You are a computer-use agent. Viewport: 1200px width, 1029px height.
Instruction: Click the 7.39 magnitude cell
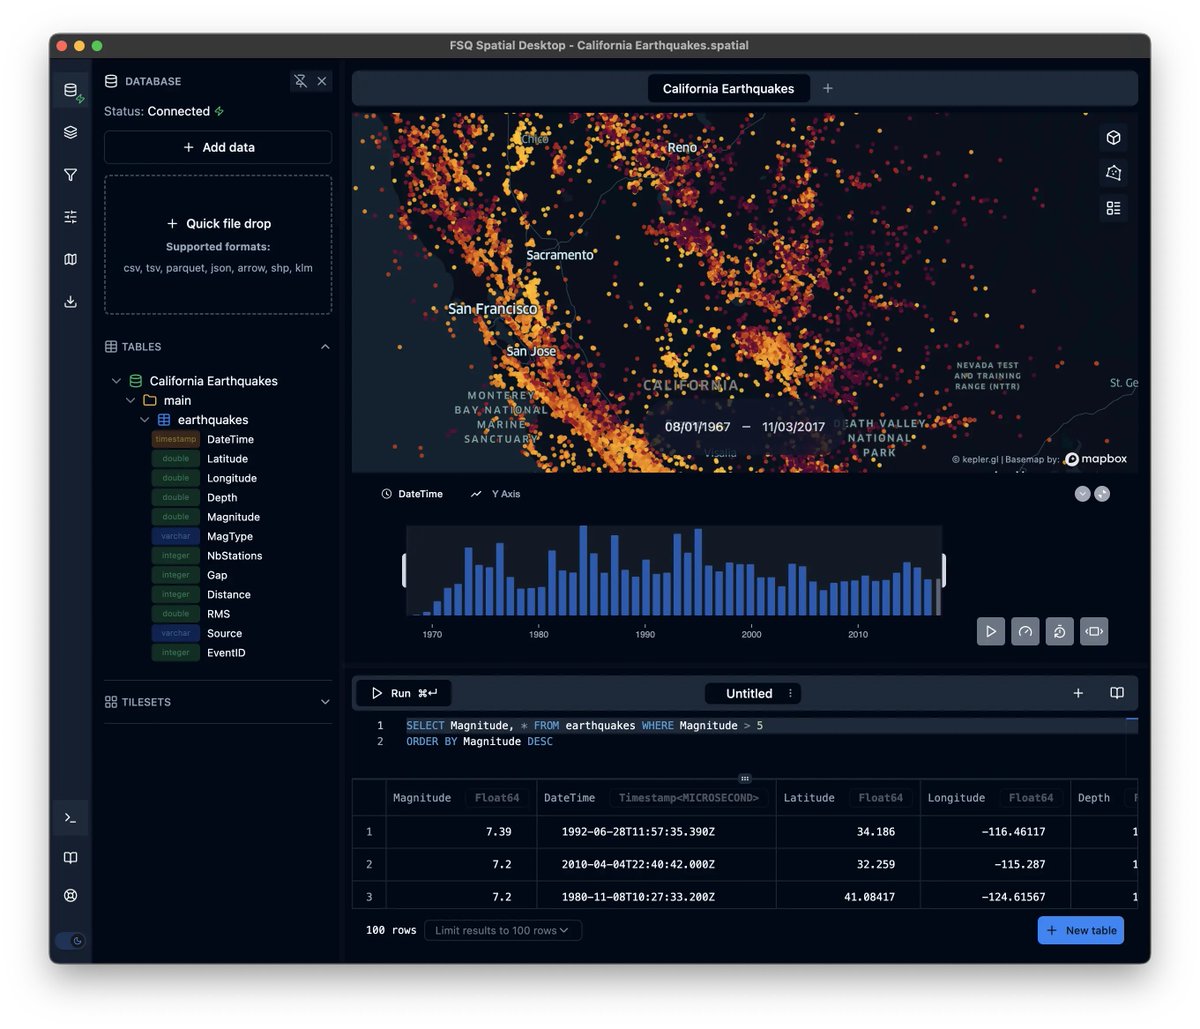(461, 832)
